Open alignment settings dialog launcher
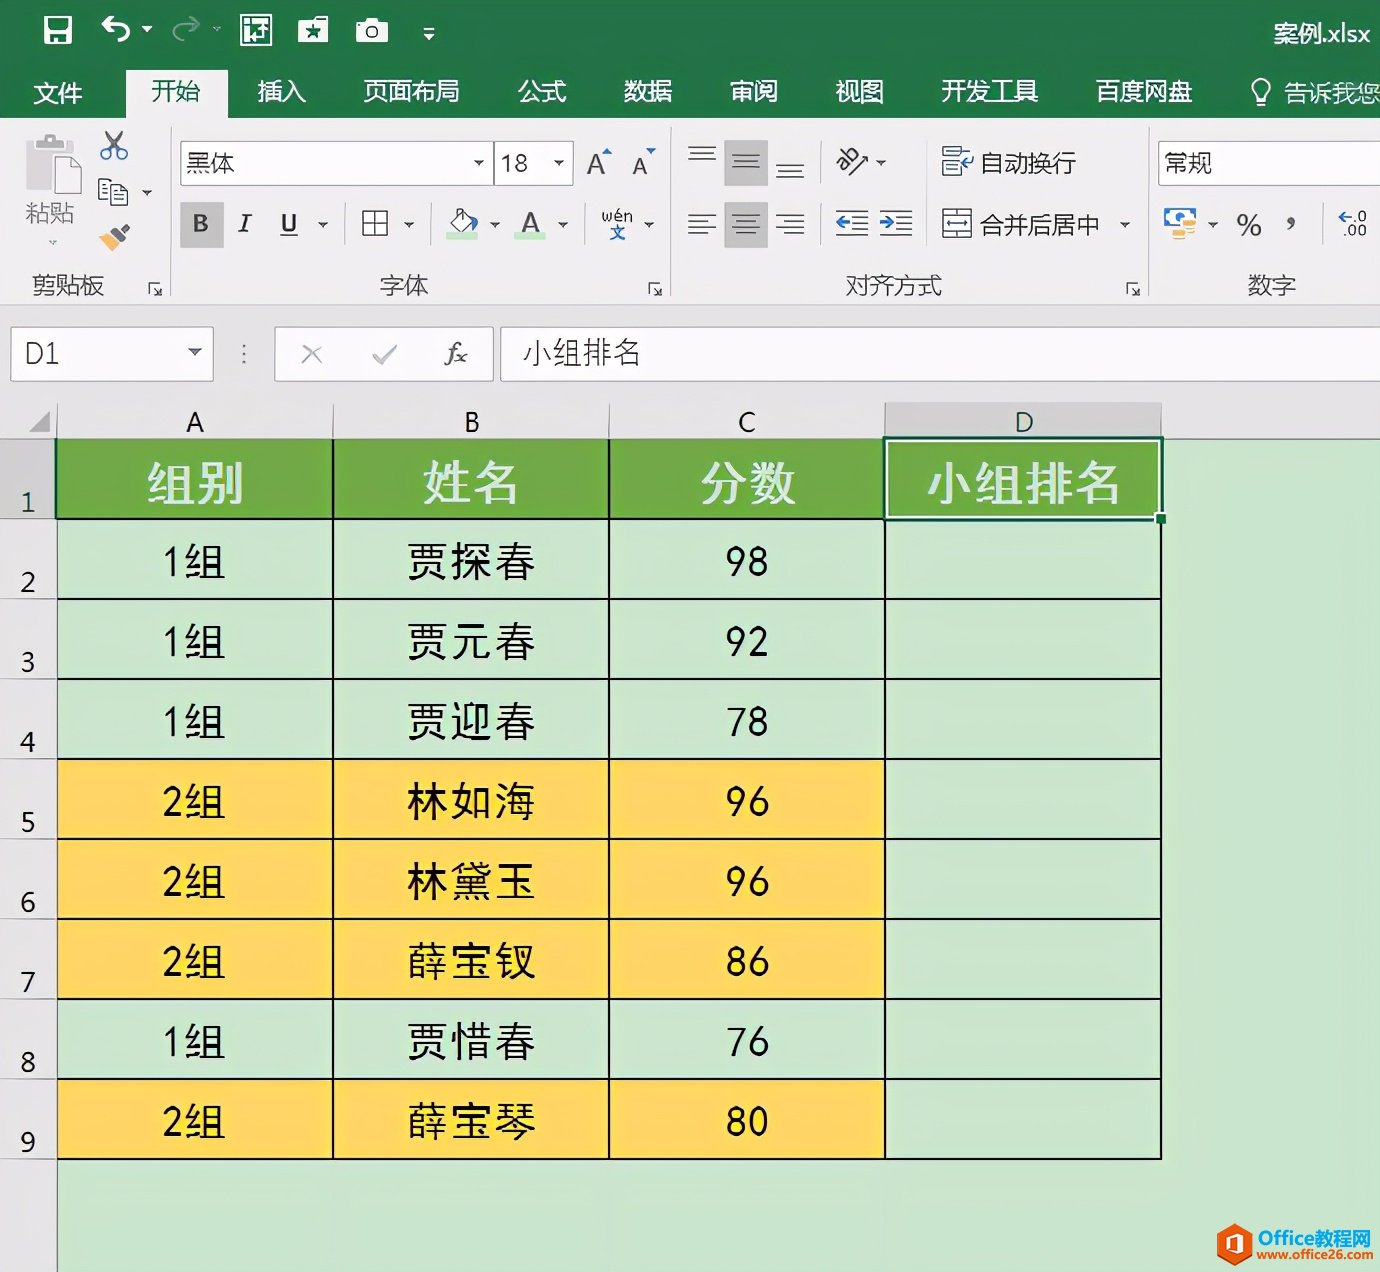 click(x=1133, y=289)
